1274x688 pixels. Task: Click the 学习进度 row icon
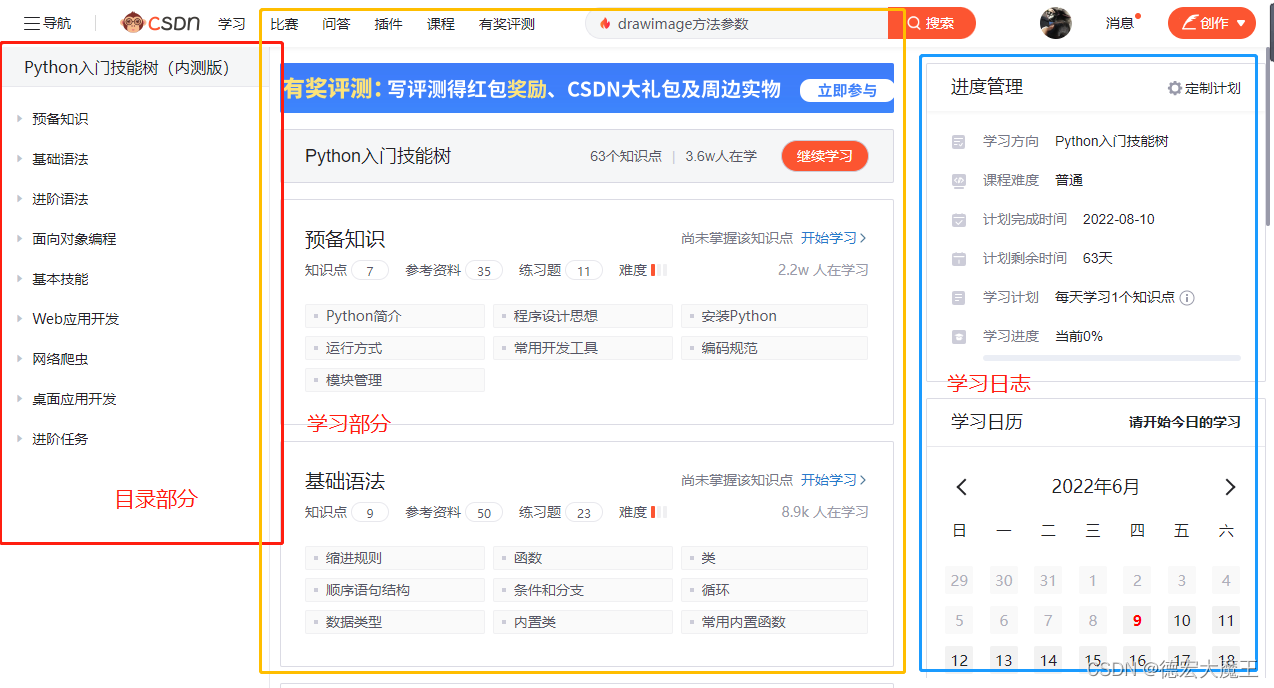[959, 337]
